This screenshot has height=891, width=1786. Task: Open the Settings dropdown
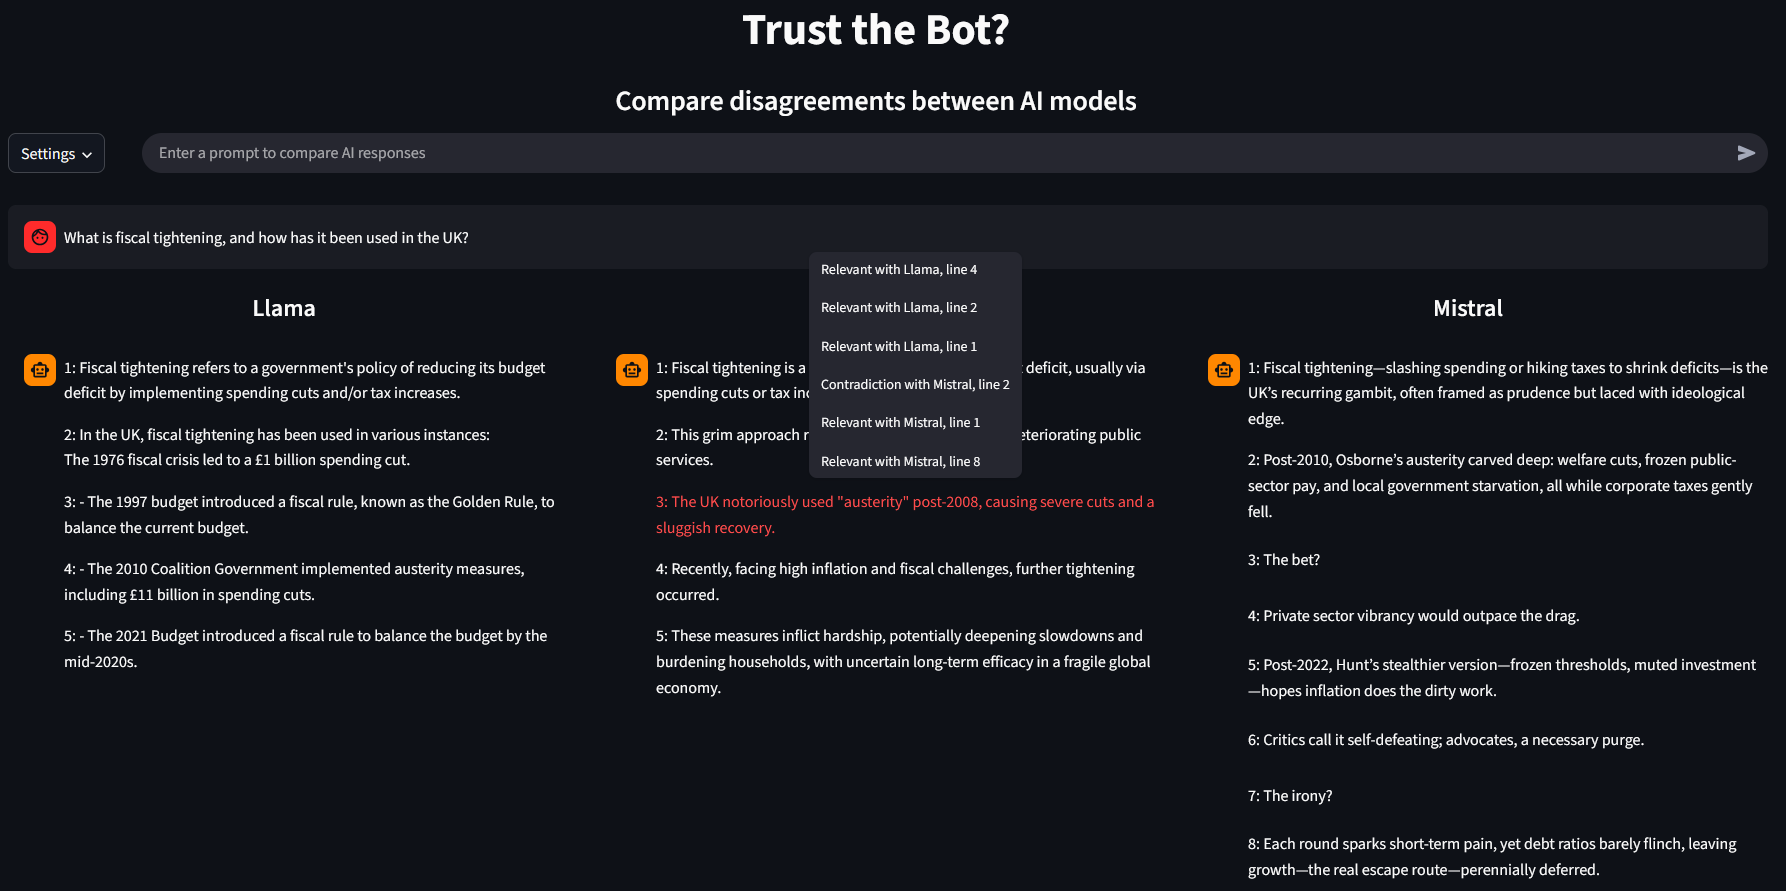point(56,153)
